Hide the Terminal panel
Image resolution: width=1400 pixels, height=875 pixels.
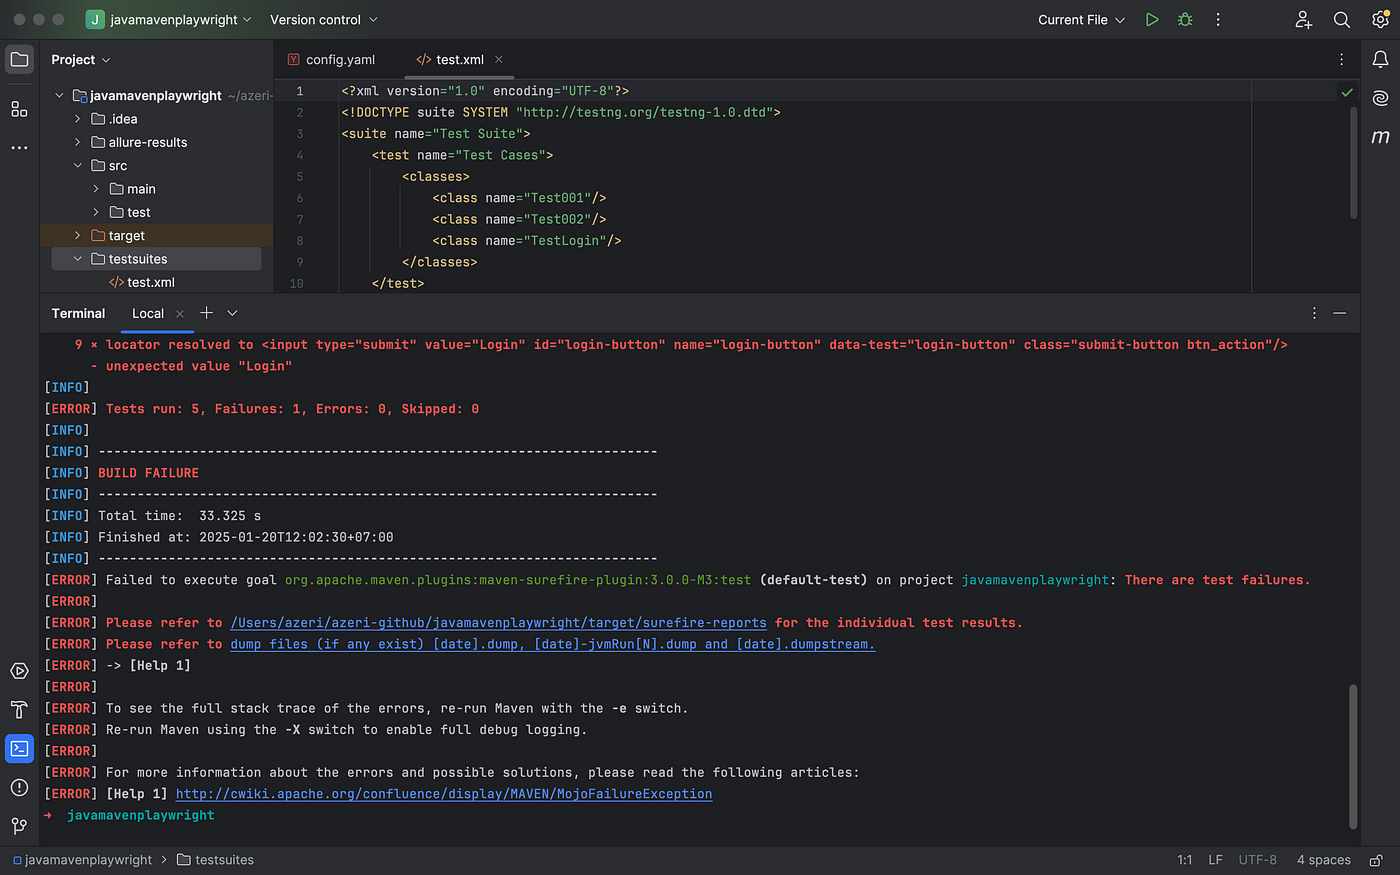(x=1340, y=313)
